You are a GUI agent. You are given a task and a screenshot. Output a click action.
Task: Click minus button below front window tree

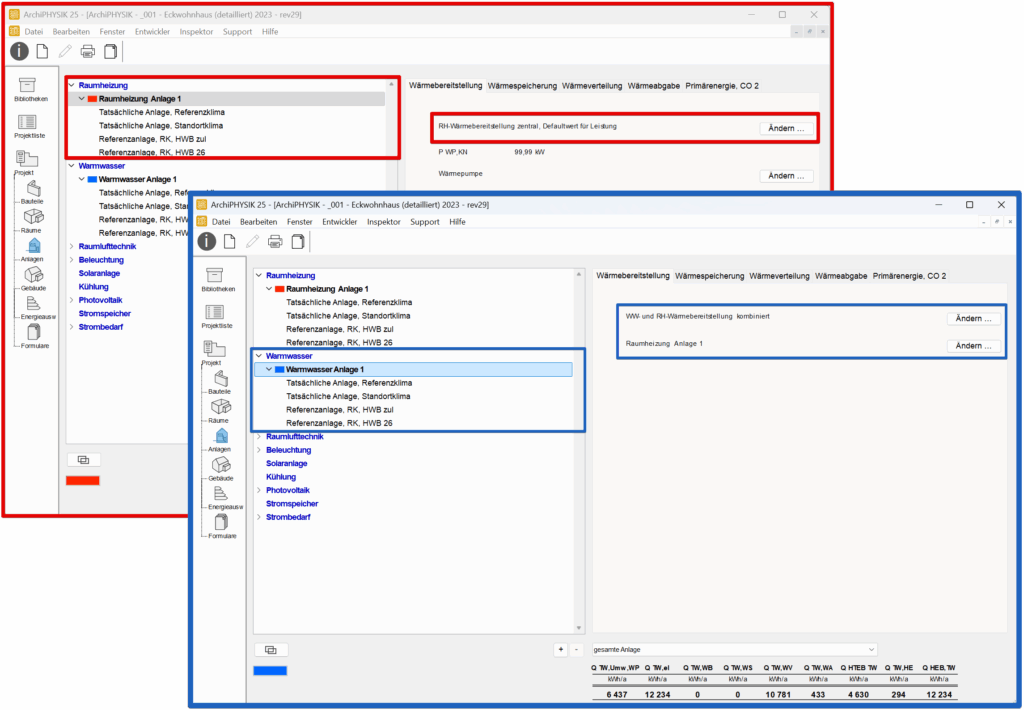click(575, 650)
